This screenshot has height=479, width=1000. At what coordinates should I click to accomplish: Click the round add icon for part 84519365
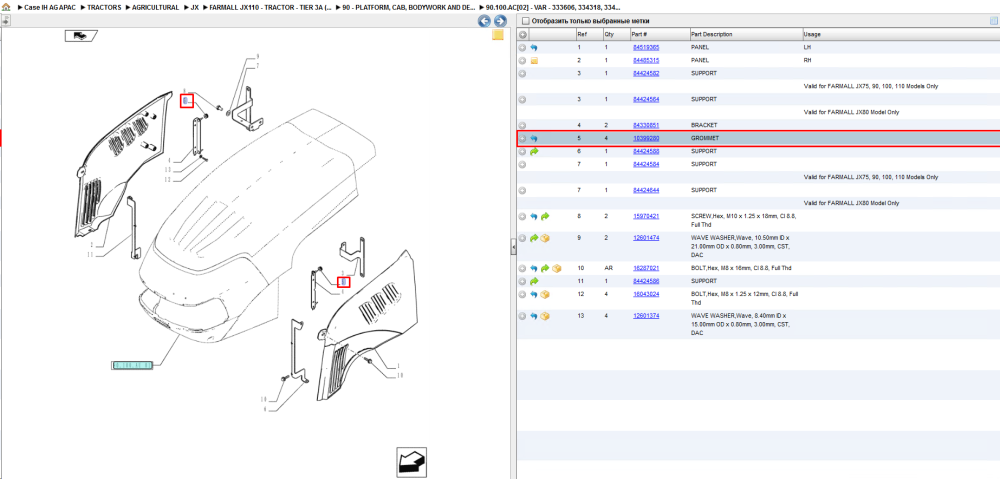(522, 47)
